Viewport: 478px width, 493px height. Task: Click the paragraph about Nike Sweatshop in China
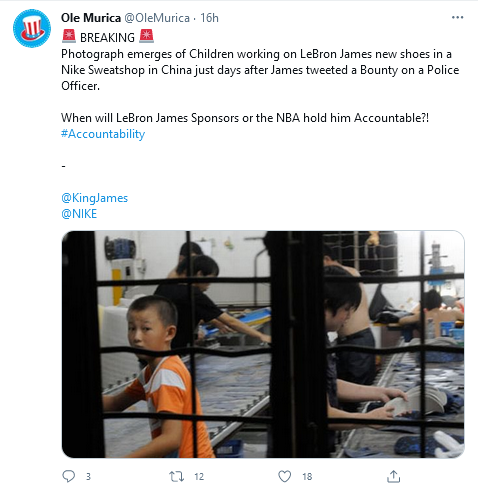coord(260,70)
